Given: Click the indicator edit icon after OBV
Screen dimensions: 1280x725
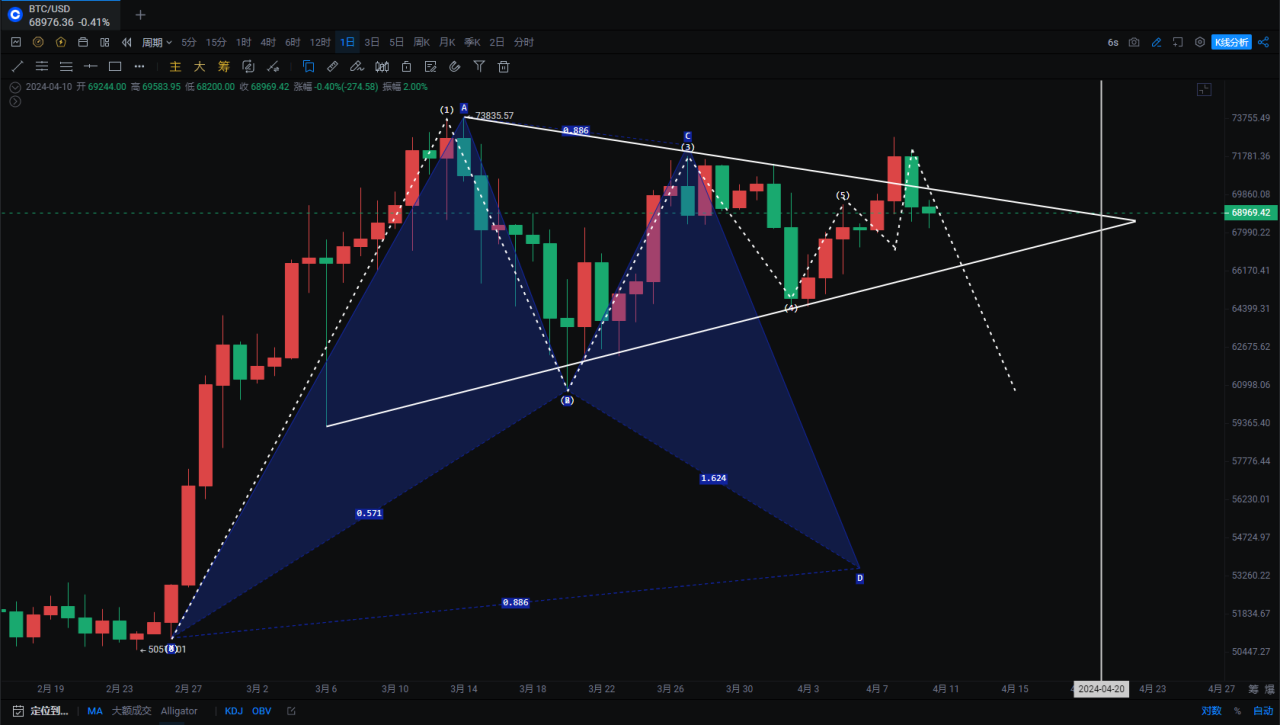Looking at the screenshot, I should [291, 711].
